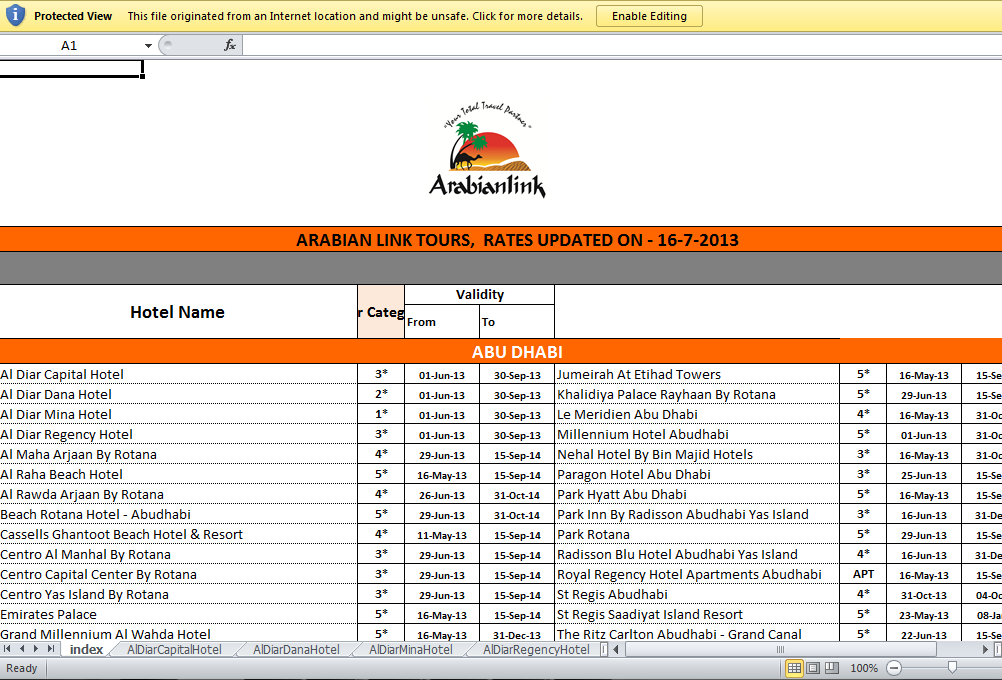Switch to Page Layout view
This screenshot has height=680, width=1002.
pos(813,668)
